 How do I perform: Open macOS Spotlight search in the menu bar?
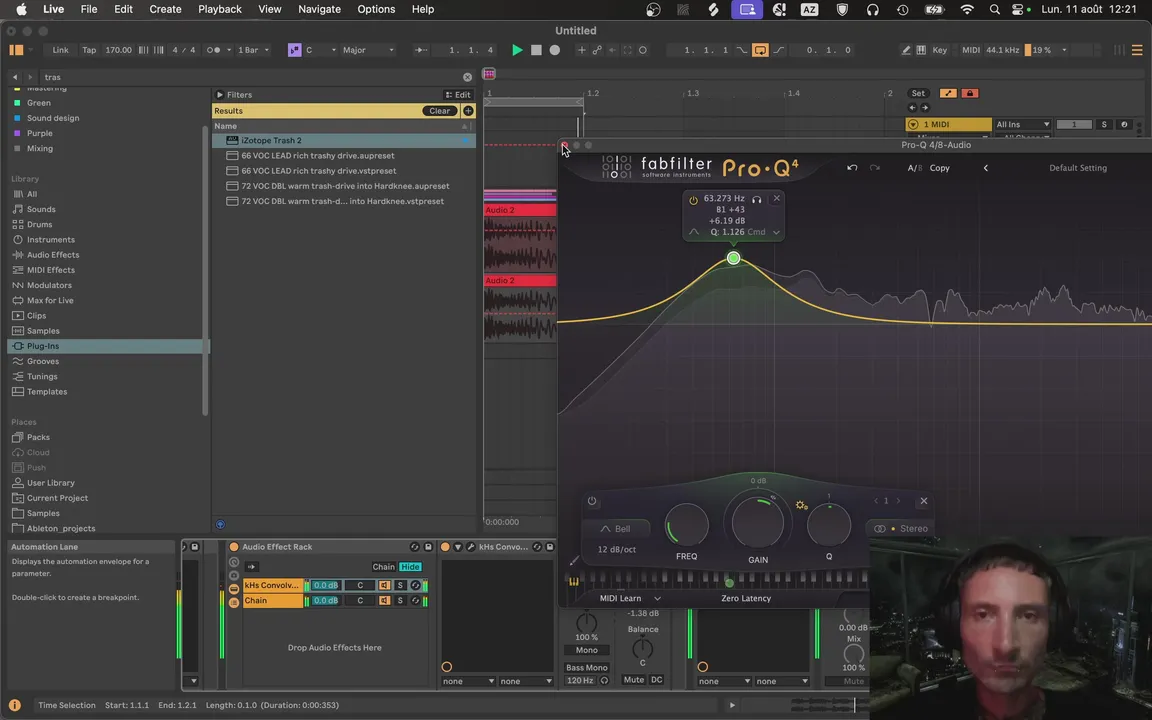994,10
